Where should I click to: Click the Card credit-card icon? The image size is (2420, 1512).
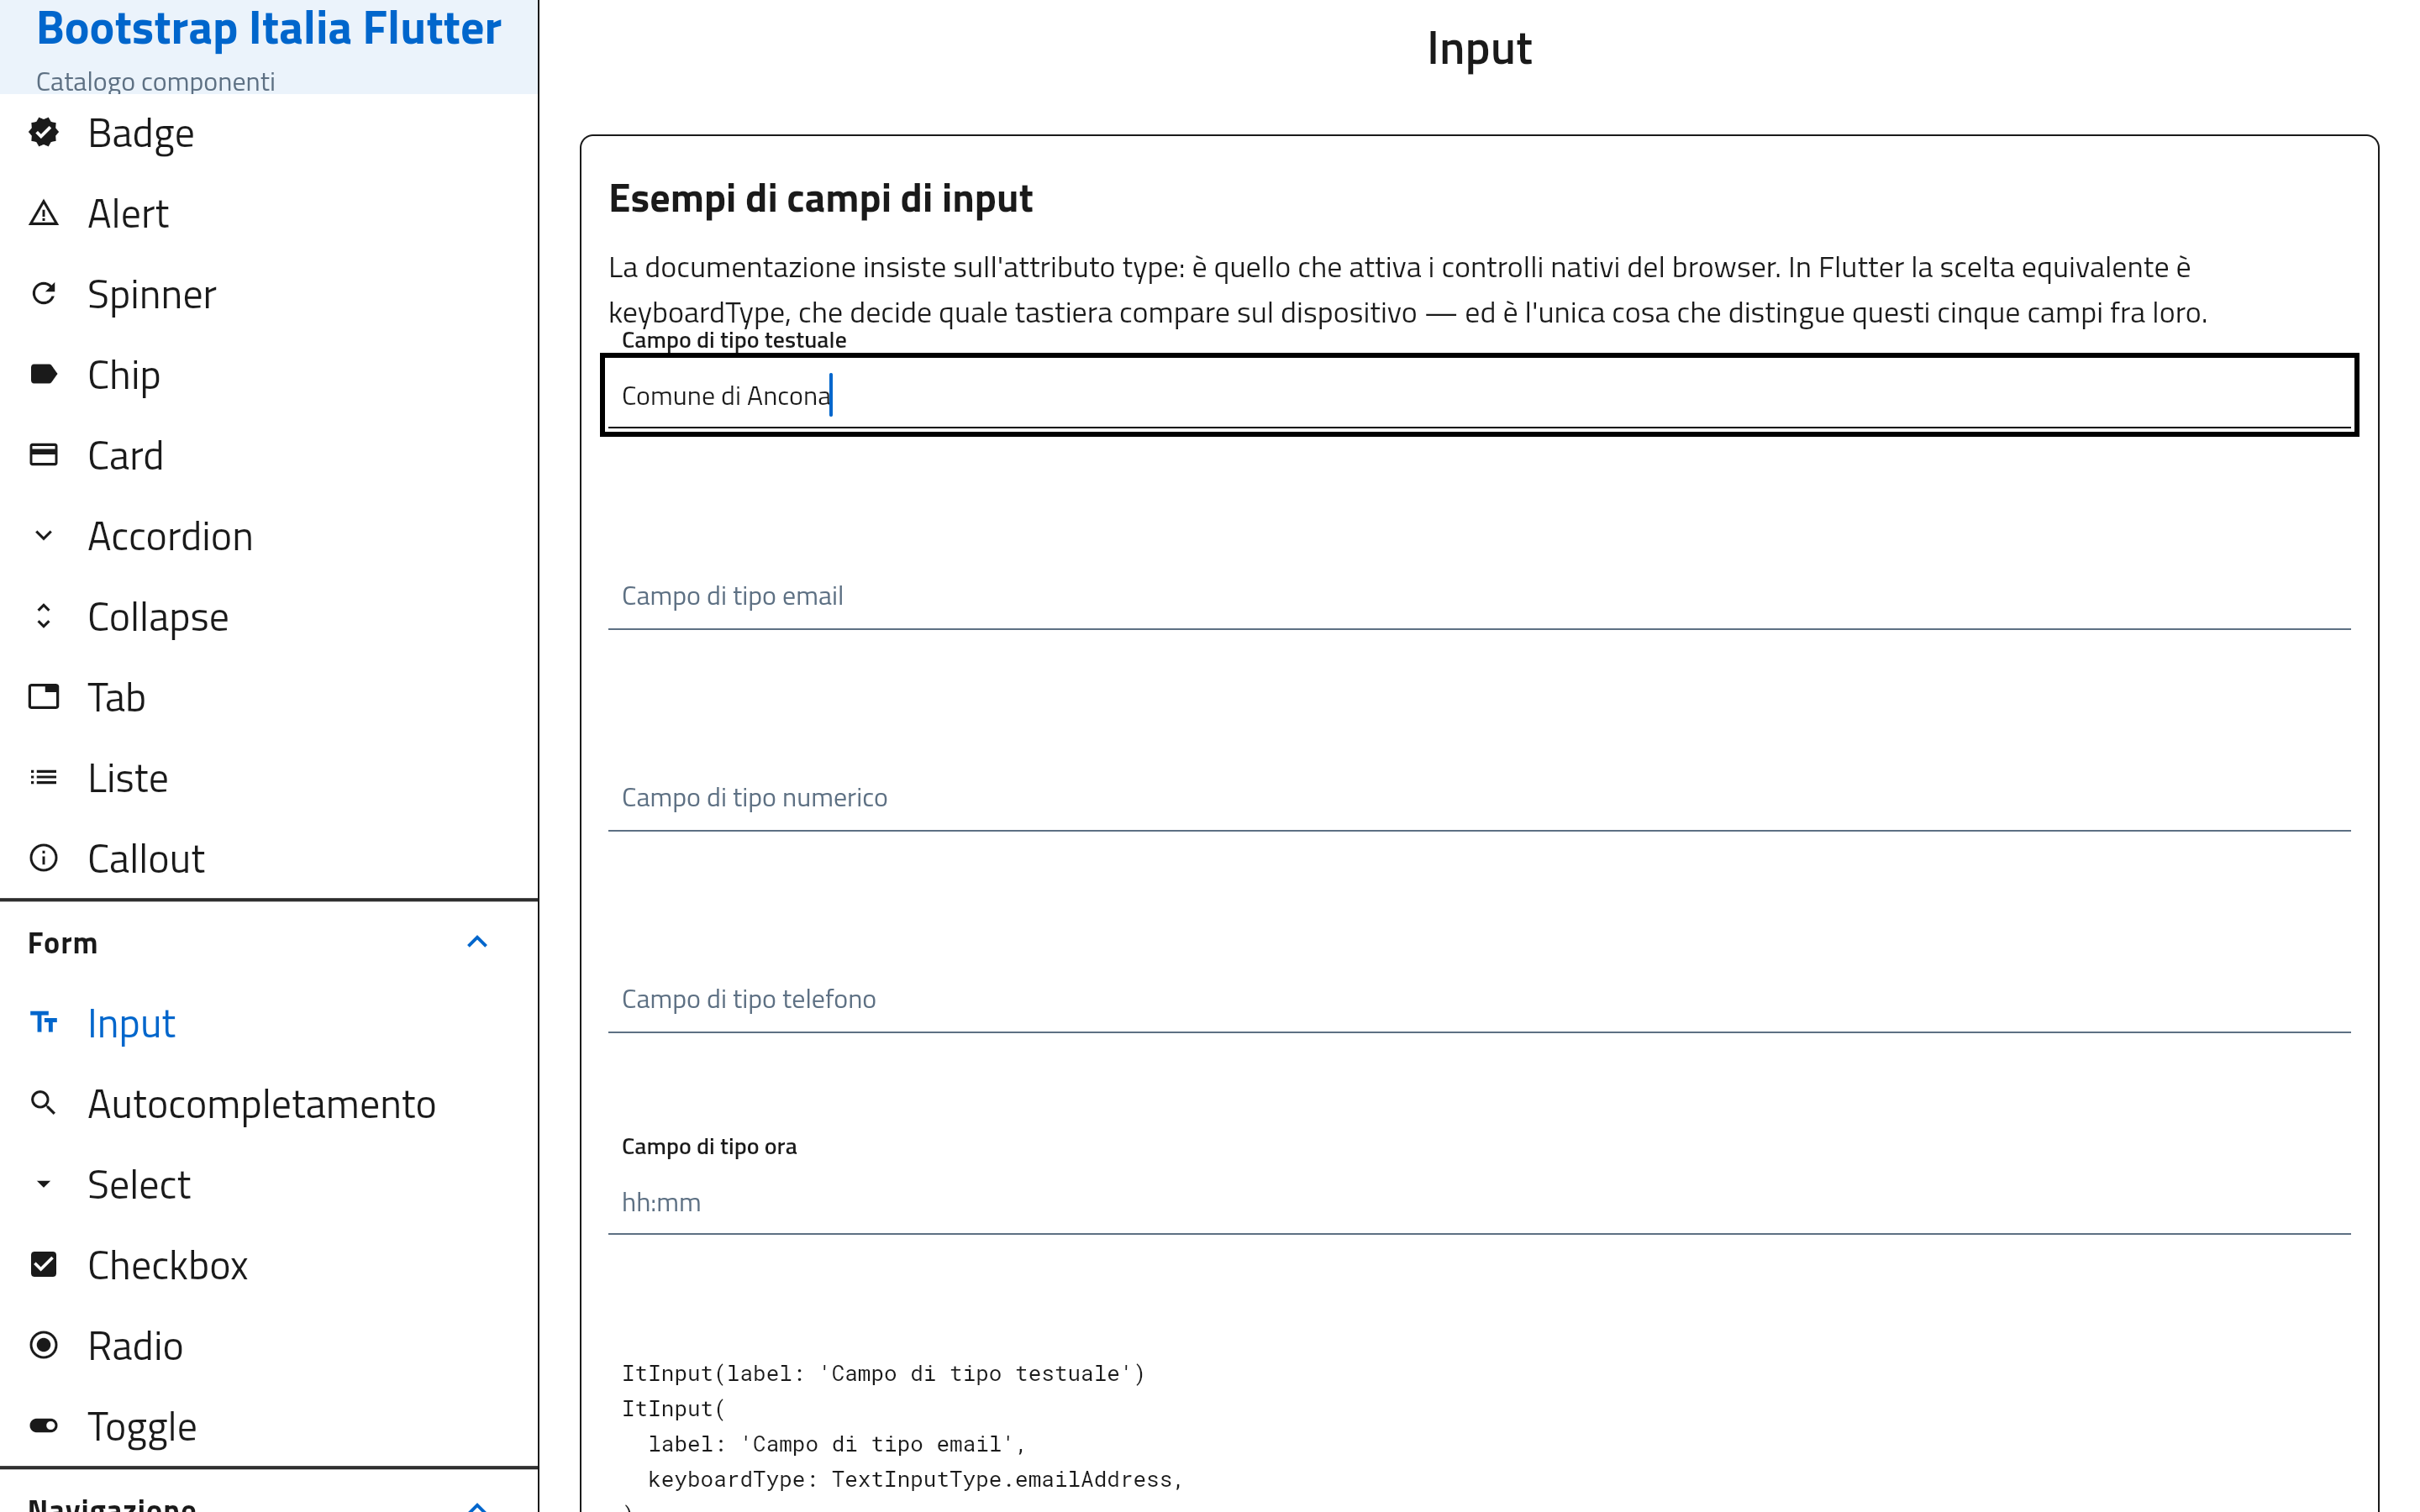(x=43, y=455)
